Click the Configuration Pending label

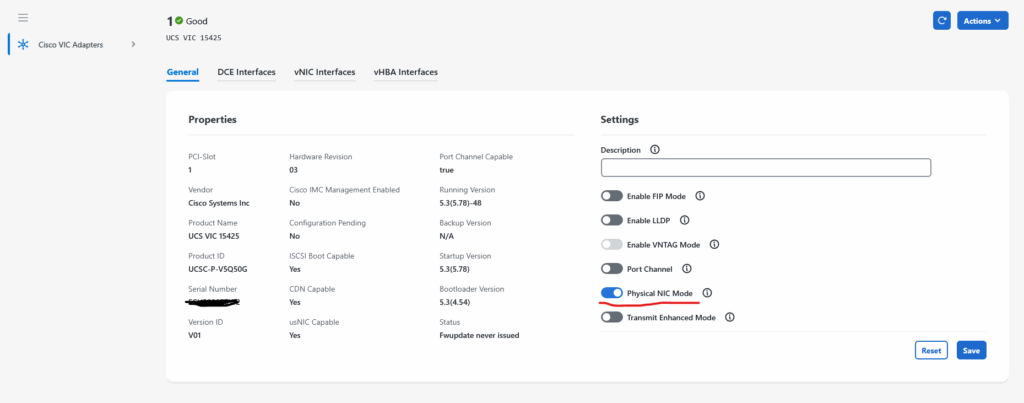(x=327, y=223)
